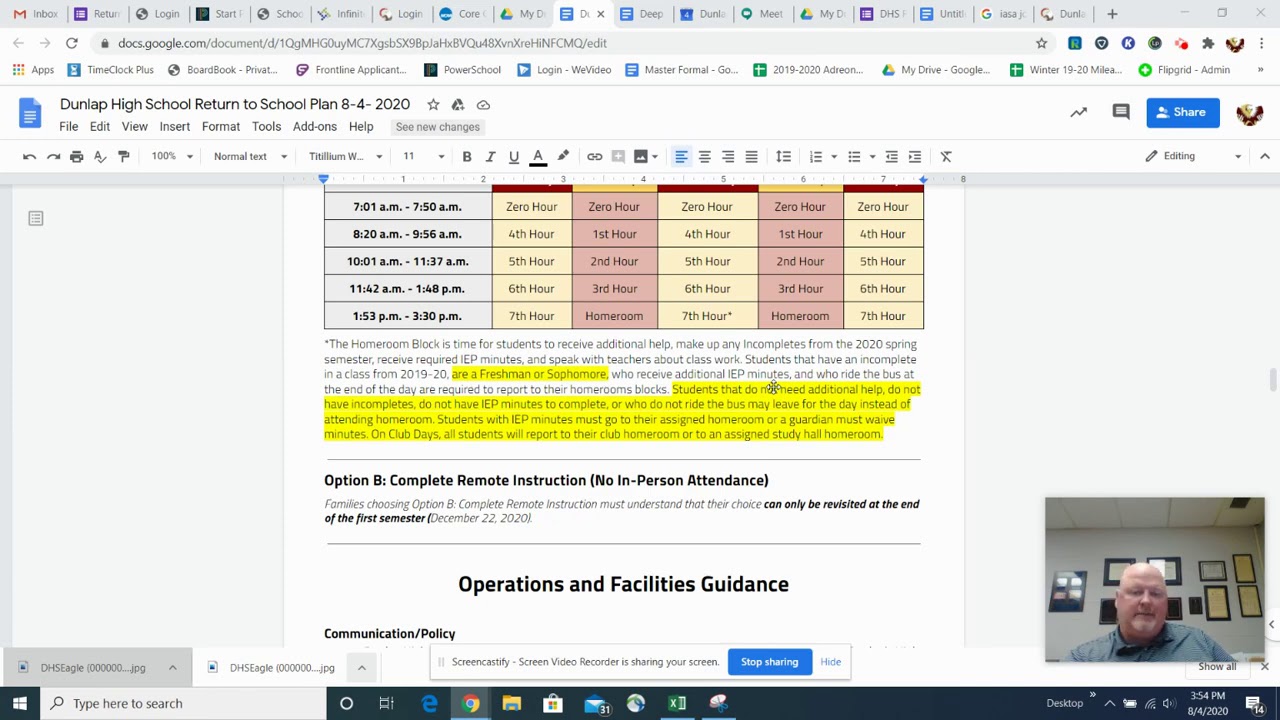This screenshot has height=720, width=1280.
Task: Expand options for first DHSEagle download
Action: pyautogui.click(x=172, y=668)
